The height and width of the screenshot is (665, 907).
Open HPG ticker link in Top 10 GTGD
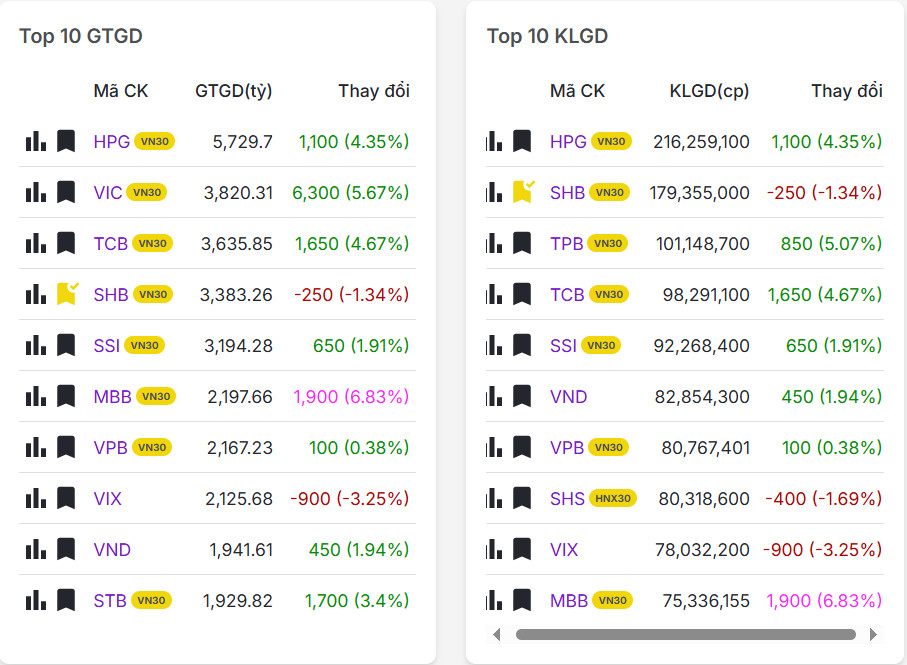112,142
